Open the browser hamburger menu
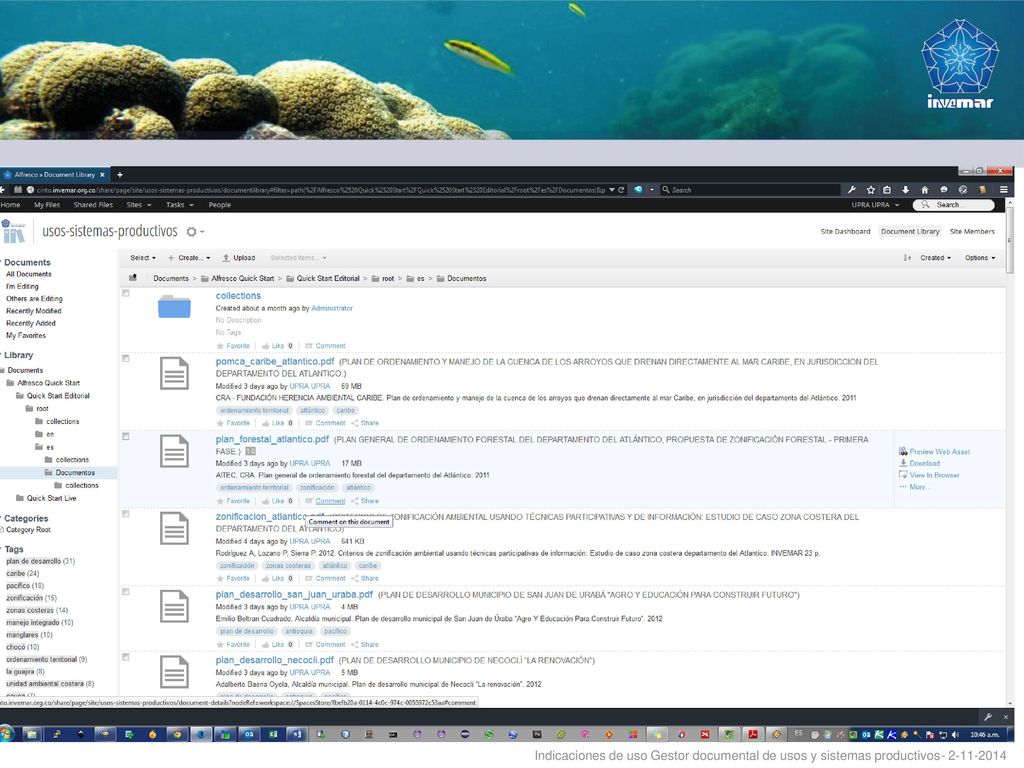The image size is (1024, 768). click(1004, 190)
